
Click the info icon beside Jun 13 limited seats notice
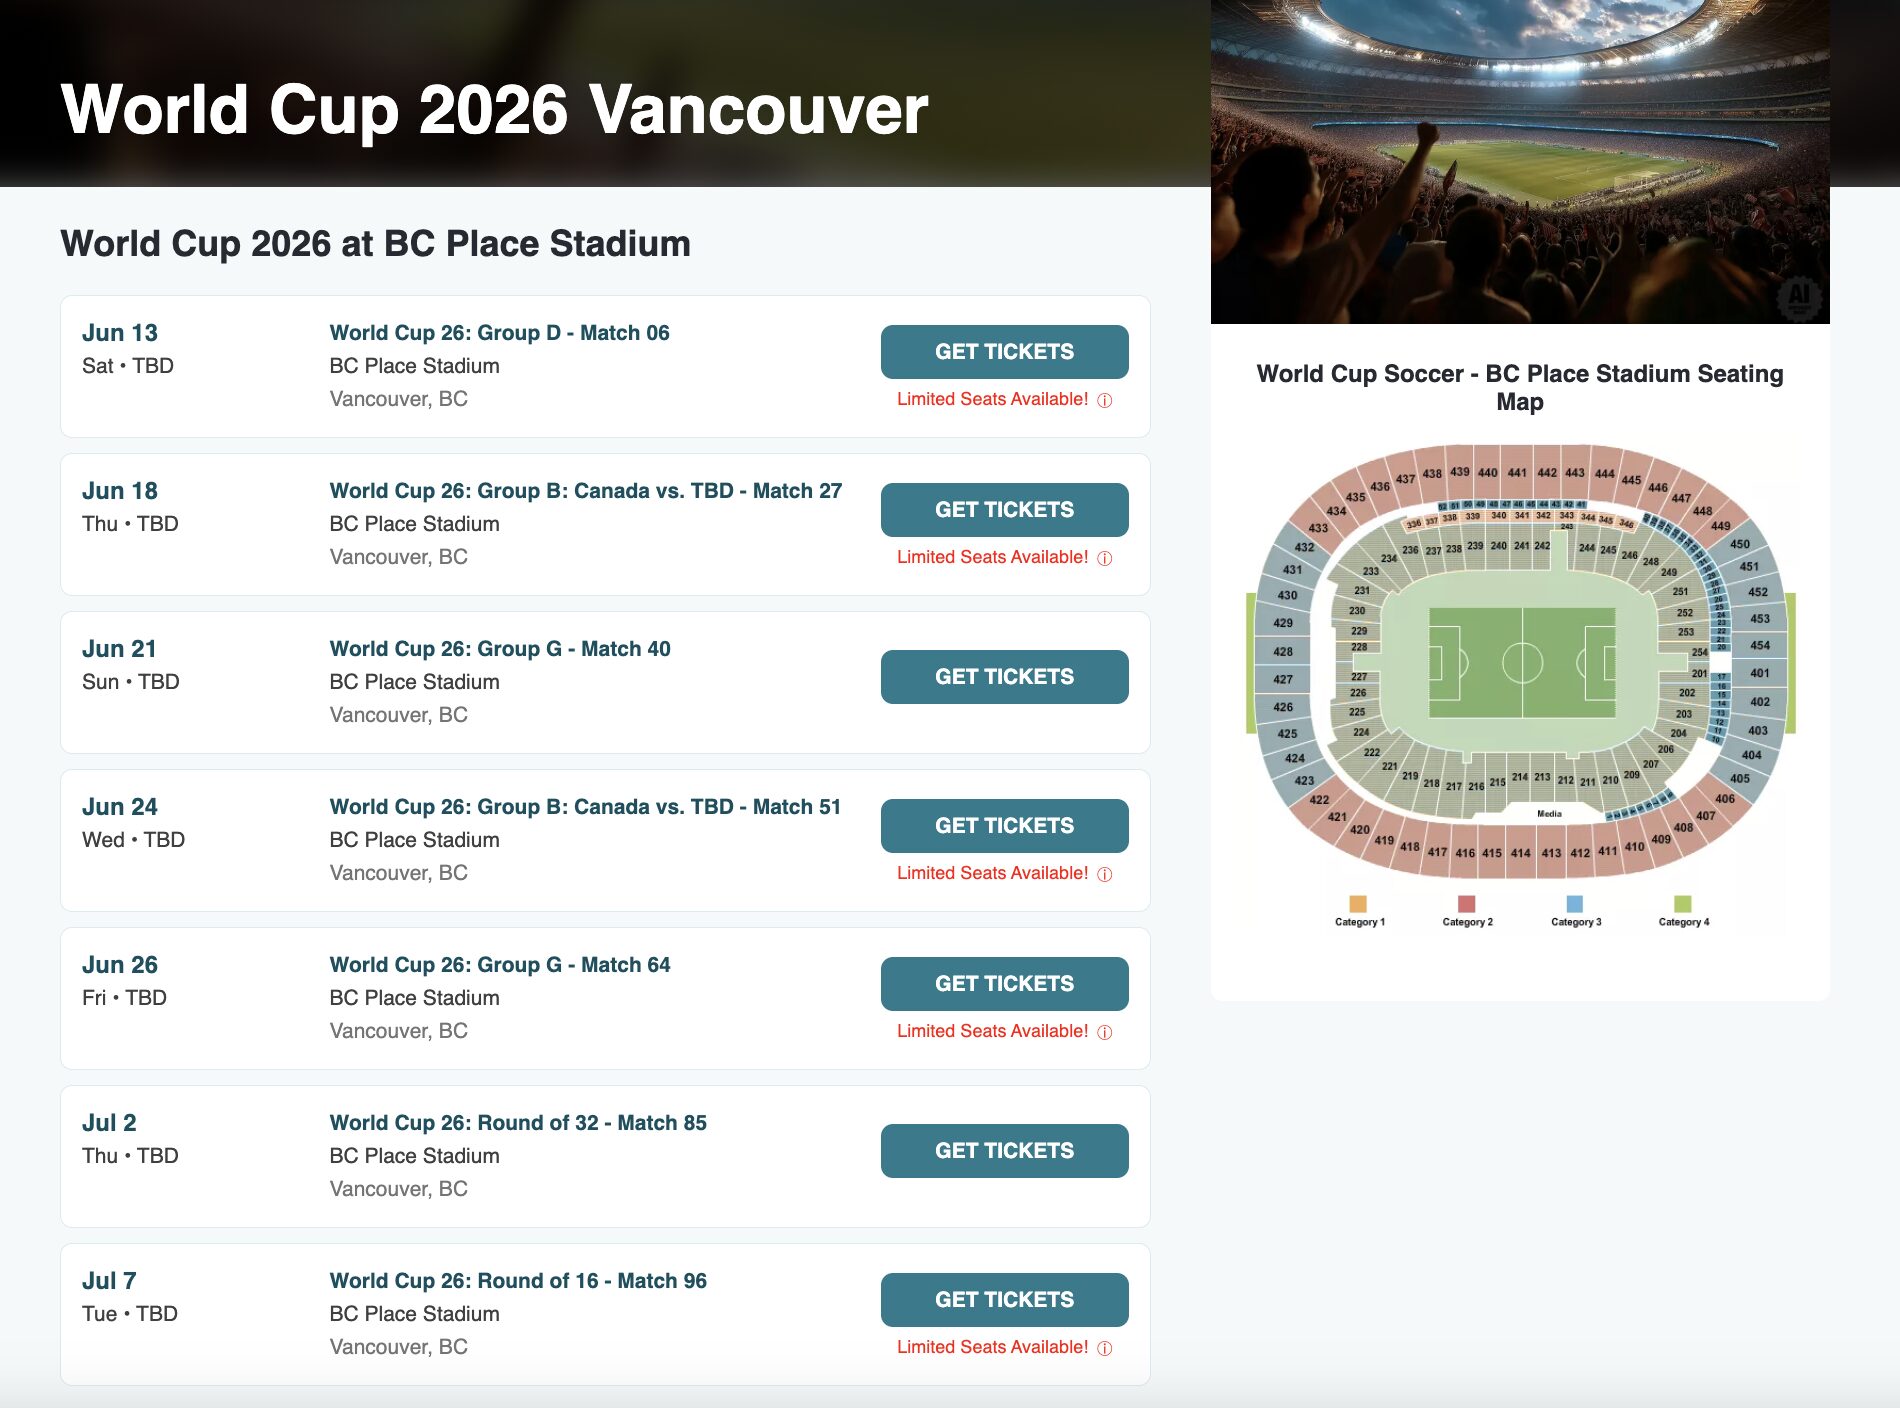click(x=1102, y=399)
